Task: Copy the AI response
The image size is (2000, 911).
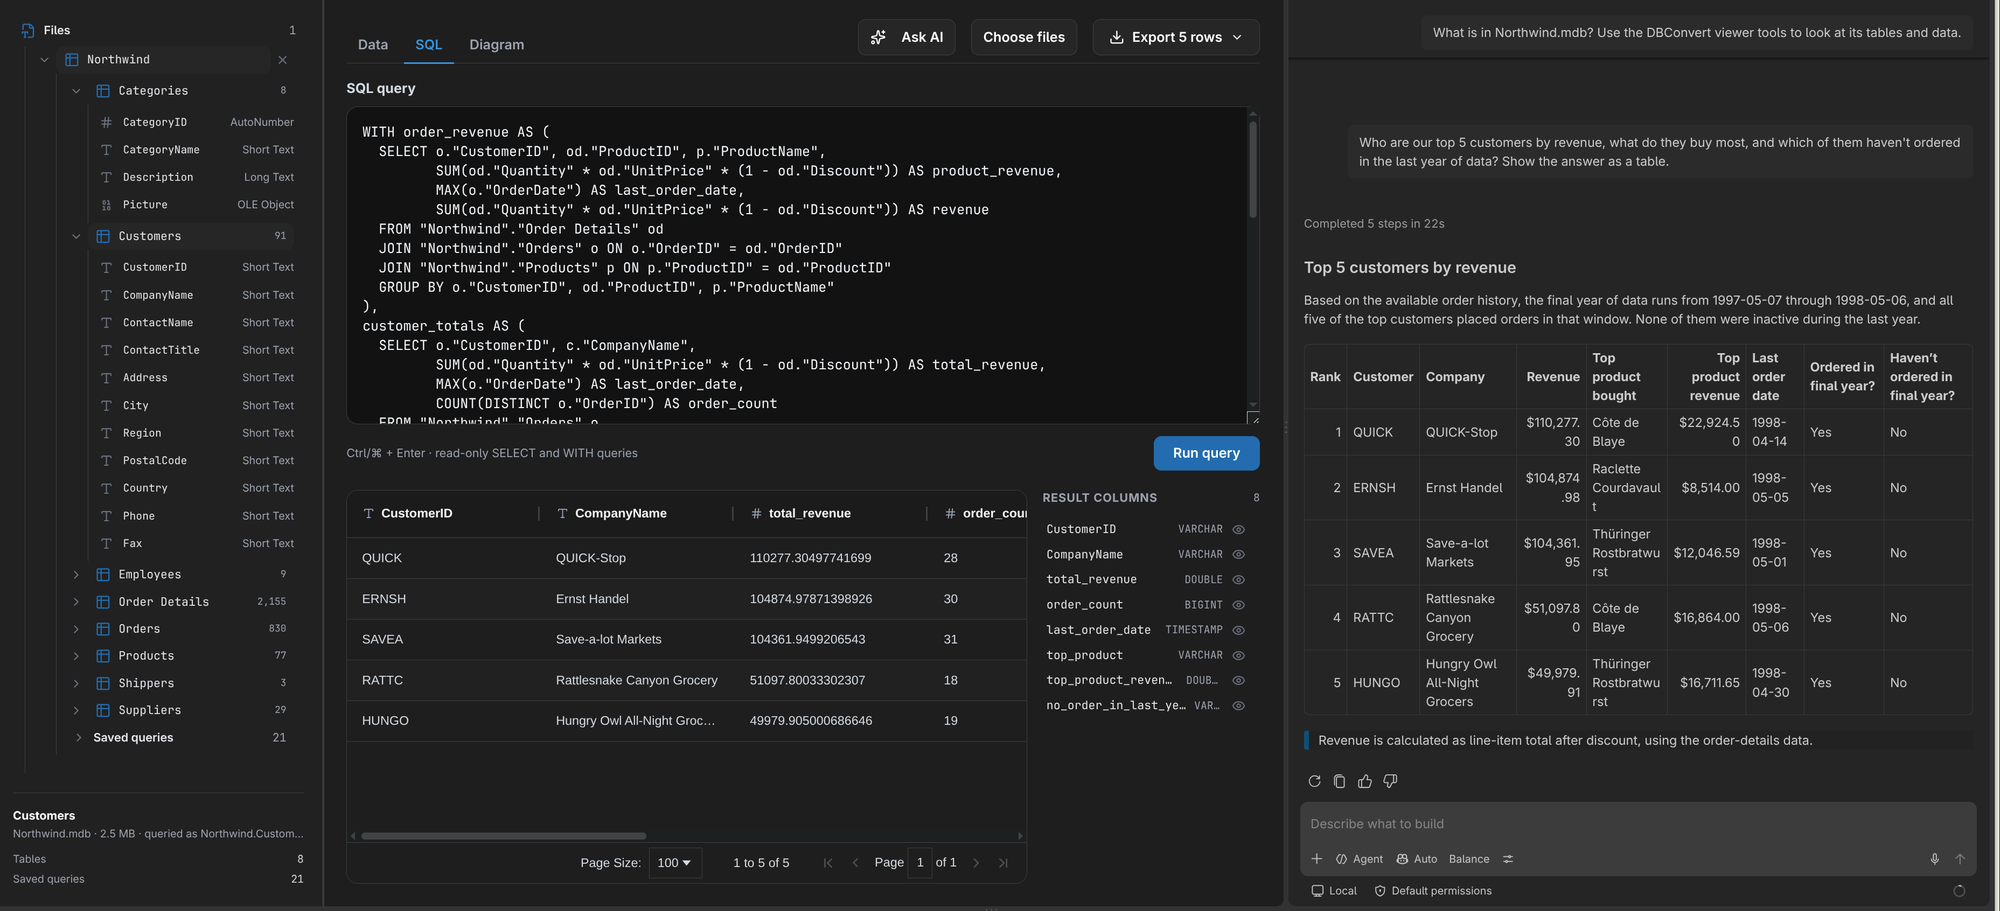Action: click(x=1339, y=781)
